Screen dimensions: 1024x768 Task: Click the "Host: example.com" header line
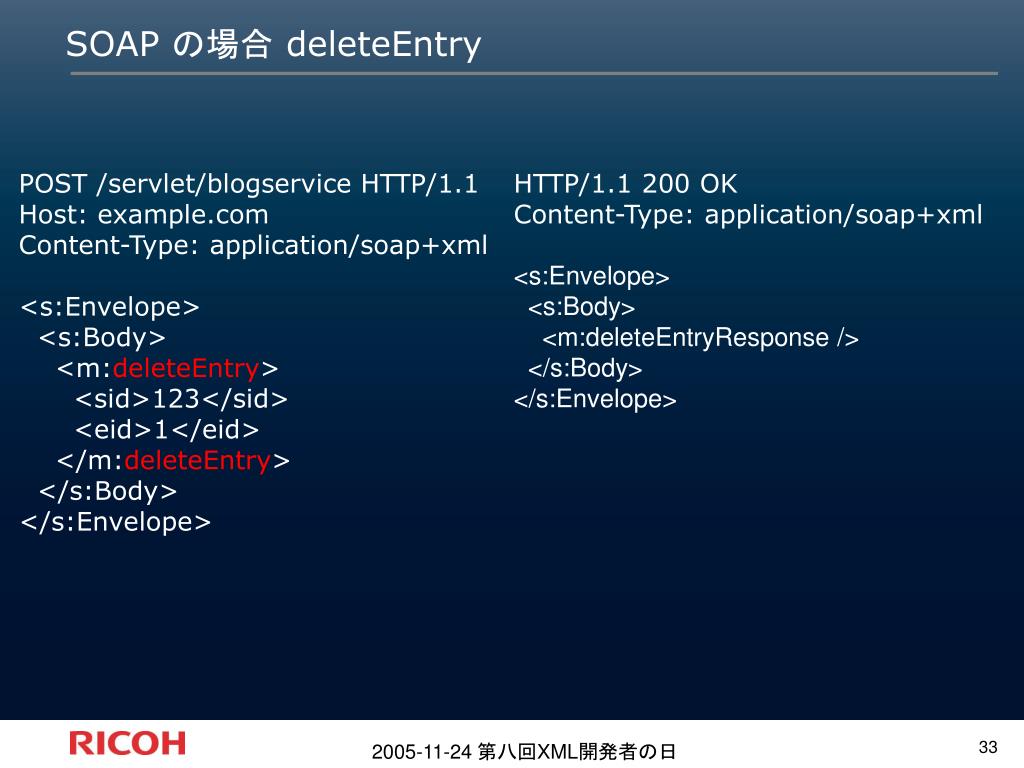click(144, 214)
